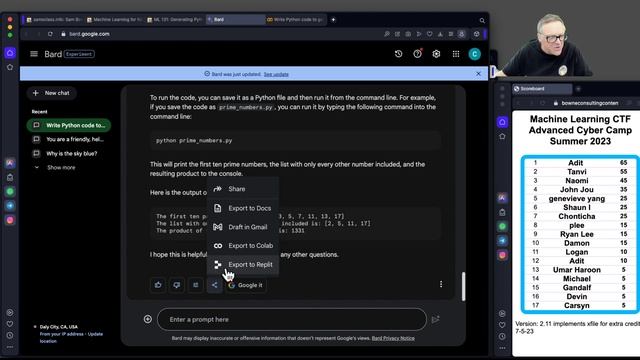Open the help question mark icon
640x360 pixels.
(417, 54)
